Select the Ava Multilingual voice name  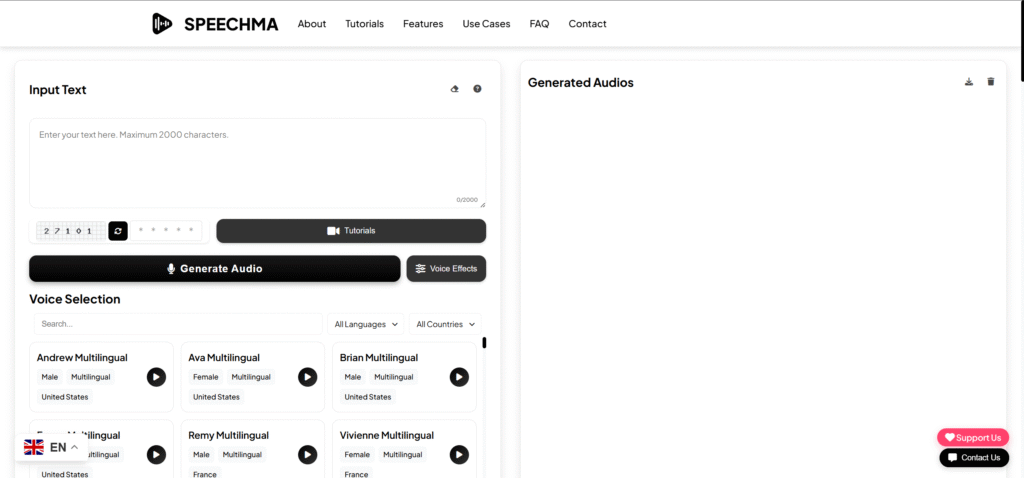pyautogui.click(x=224, y=358)
